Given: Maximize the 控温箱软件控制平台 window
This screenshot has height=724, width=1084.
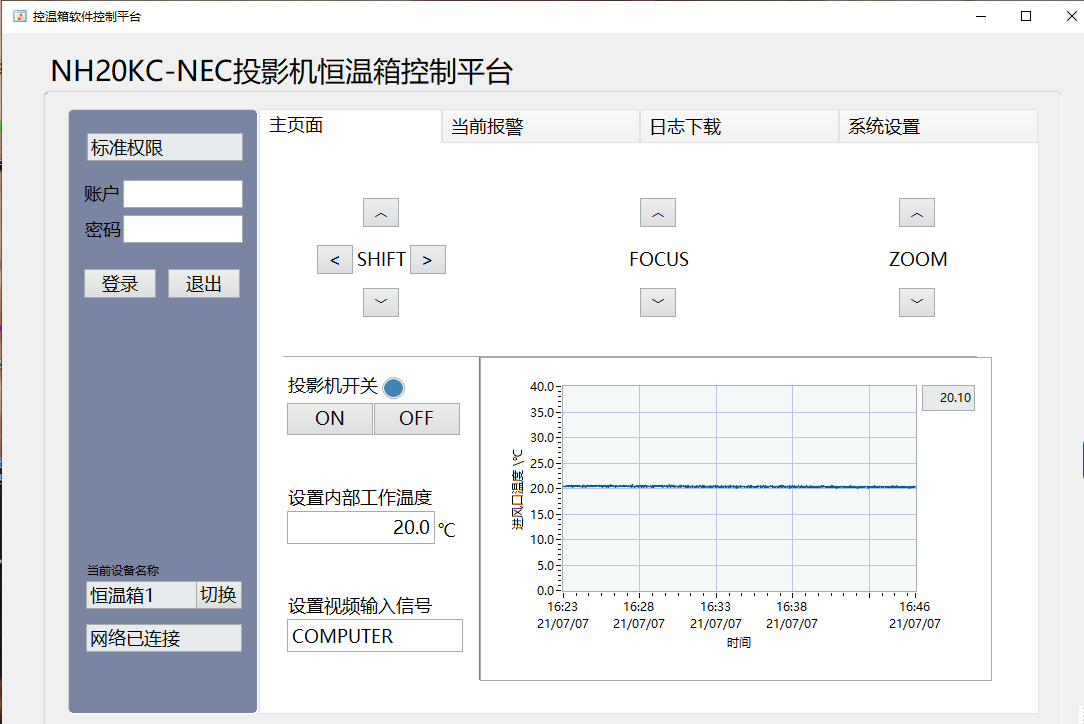Looking at the screenshot, I should pyautogui.click(x=1026, y=16).
